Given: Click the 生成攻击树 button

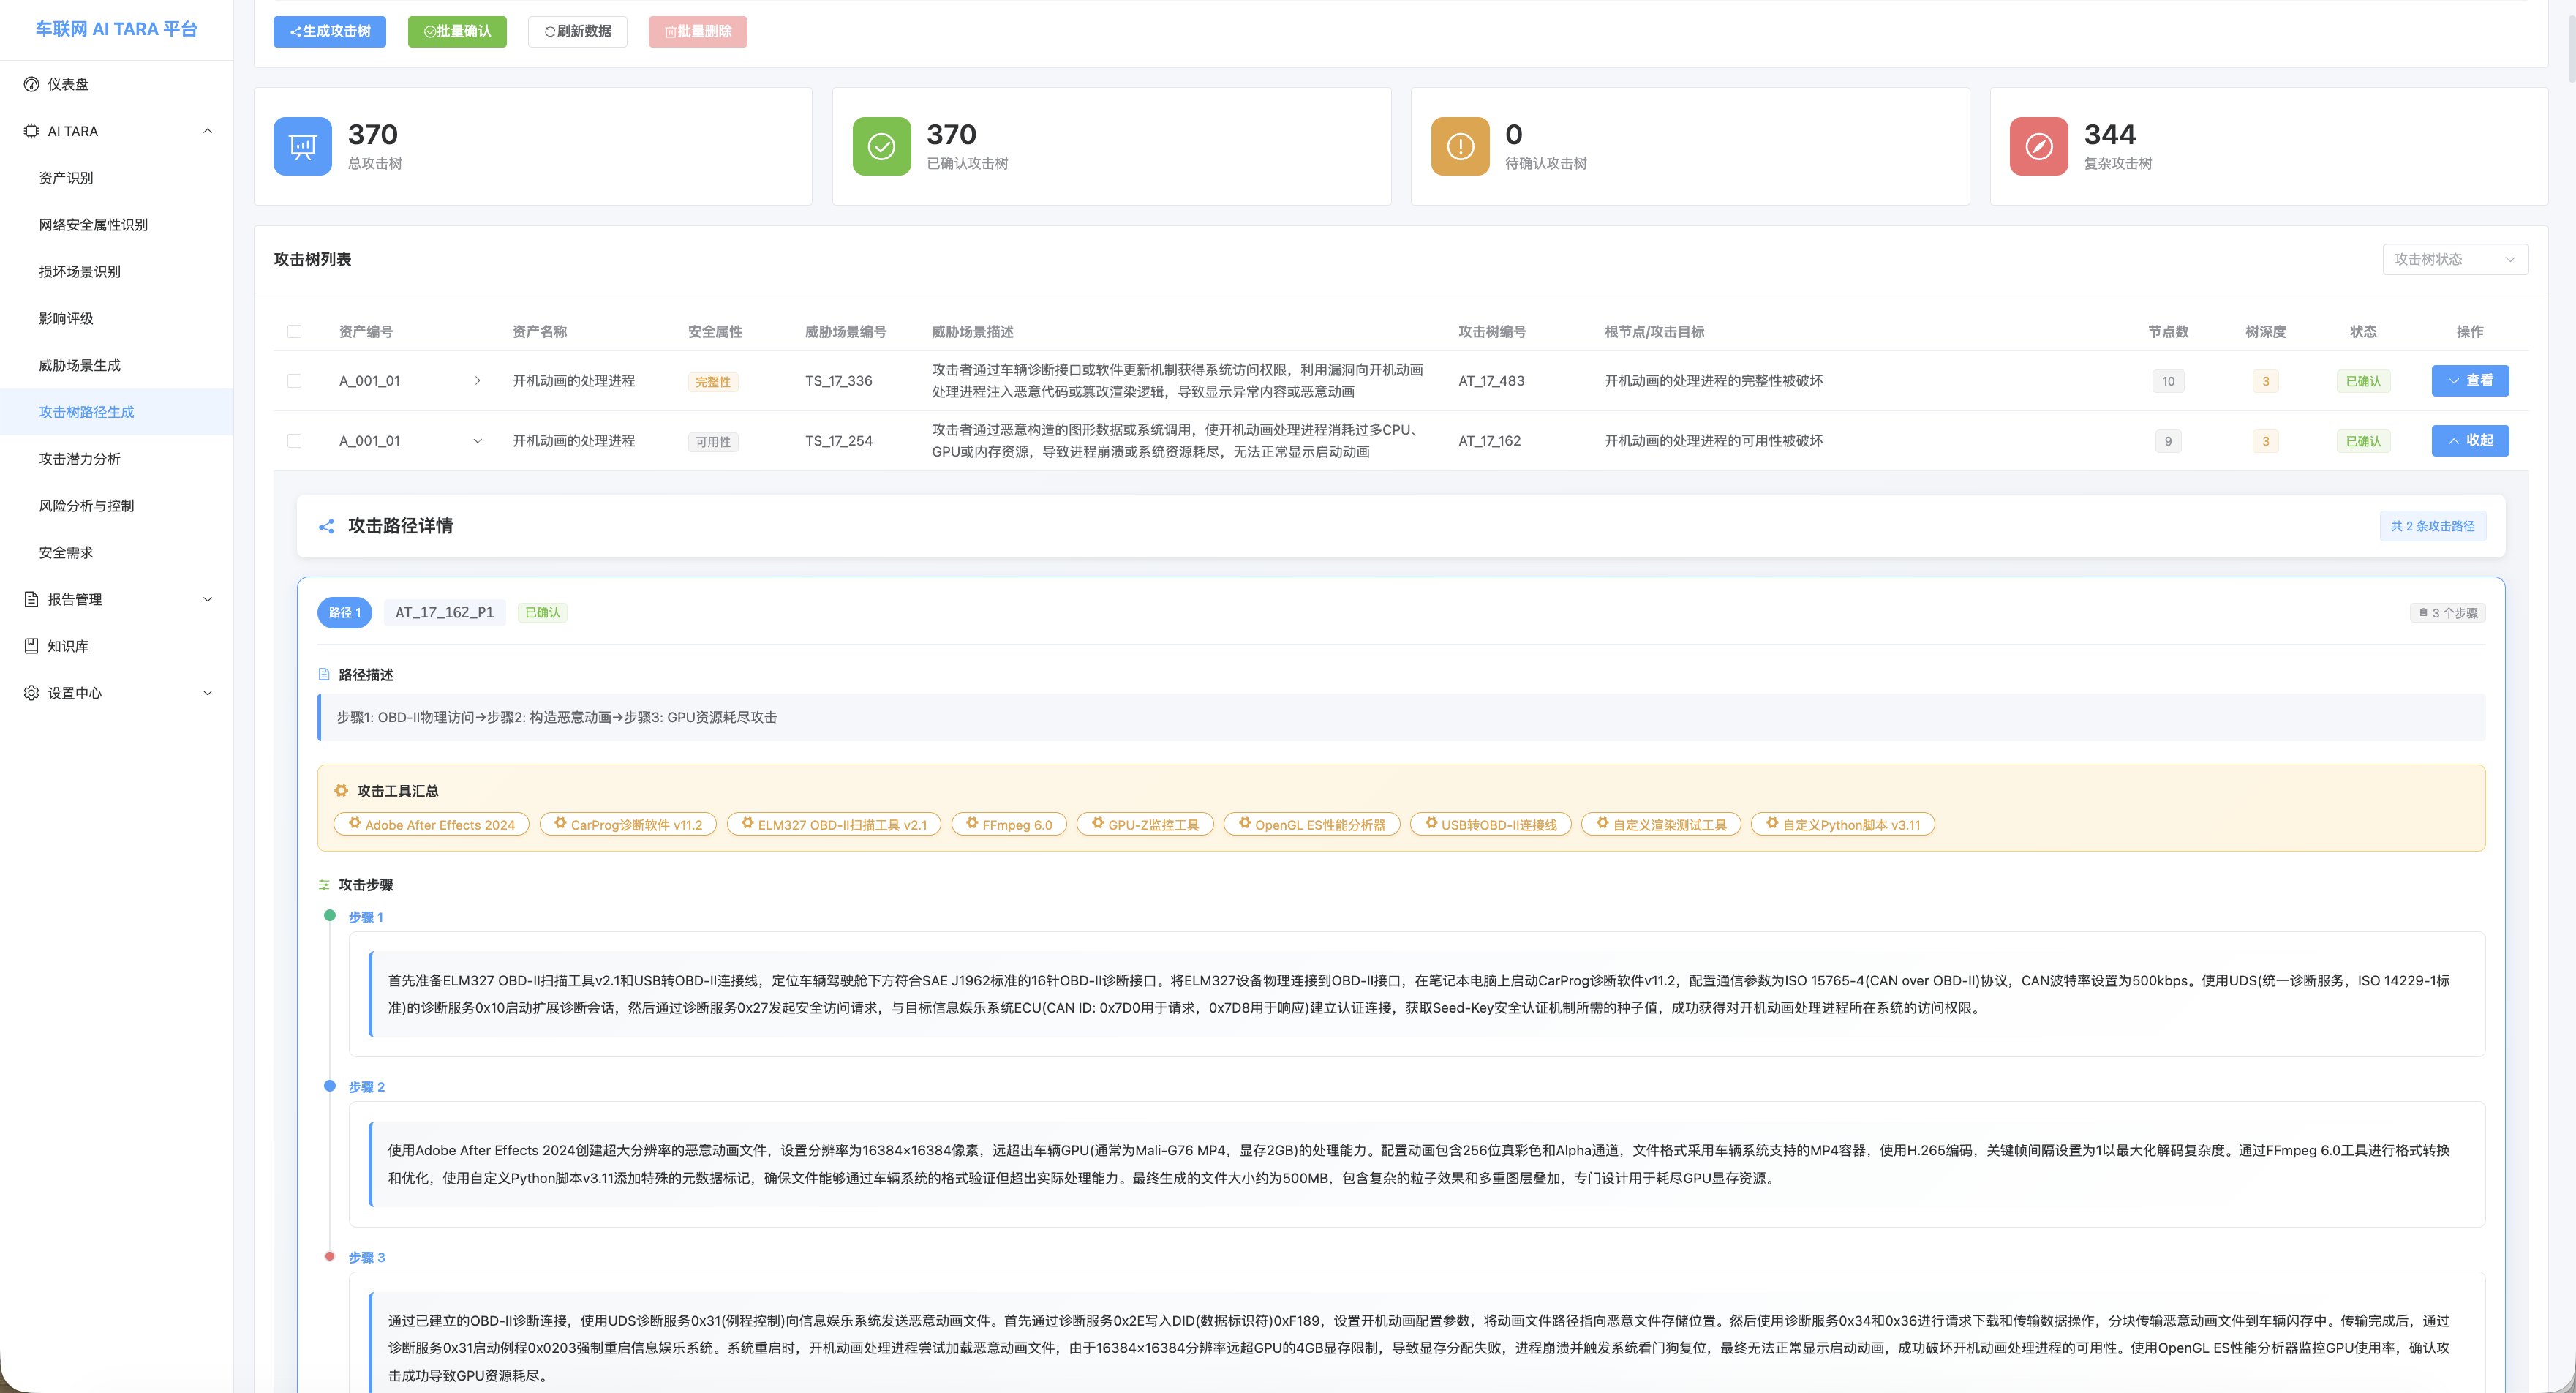Looking at the screenshot, I should coord(329,32).
